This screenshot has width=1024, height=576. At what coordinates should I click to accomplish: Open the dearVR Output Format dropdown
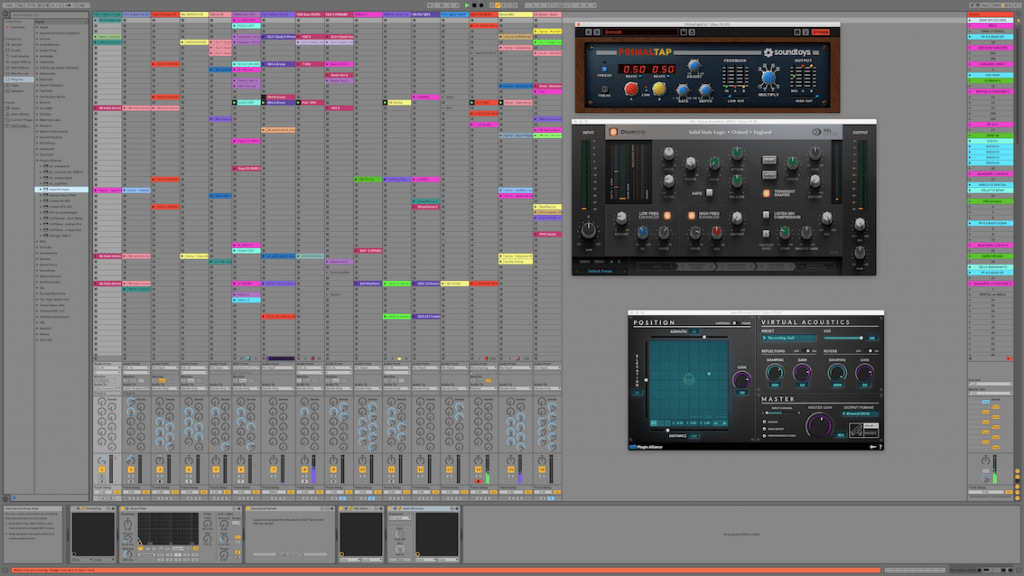click(x=861, y=414)
